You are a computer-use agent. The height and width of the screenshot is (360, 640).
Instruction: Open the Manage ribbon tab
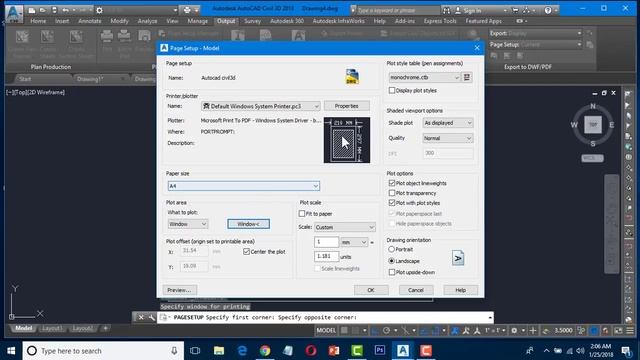pos(198,21)
